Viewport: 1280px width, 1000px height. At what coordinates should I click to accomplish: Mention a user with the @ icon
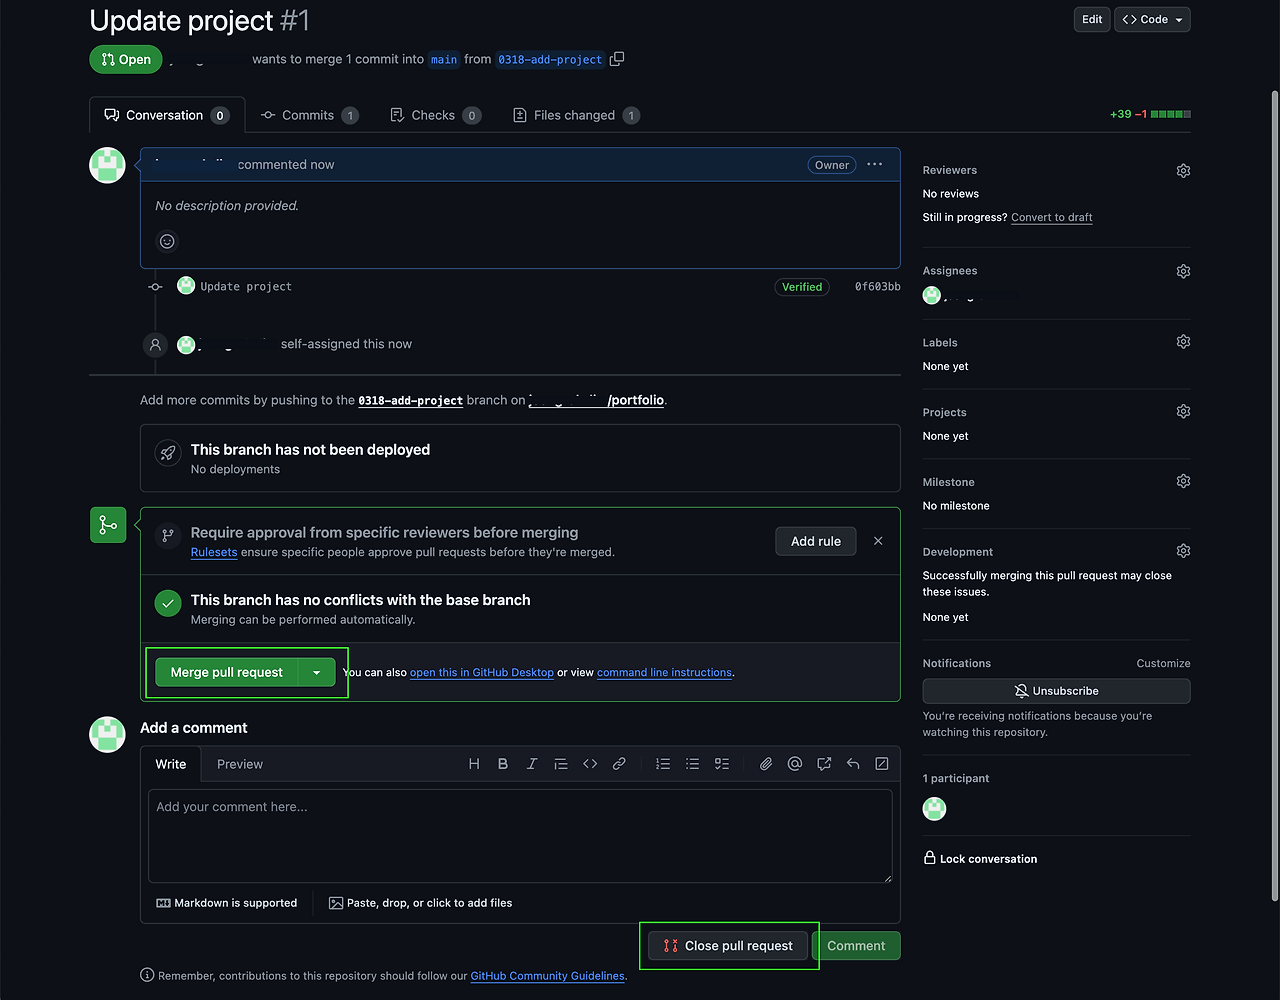point(794,763)
